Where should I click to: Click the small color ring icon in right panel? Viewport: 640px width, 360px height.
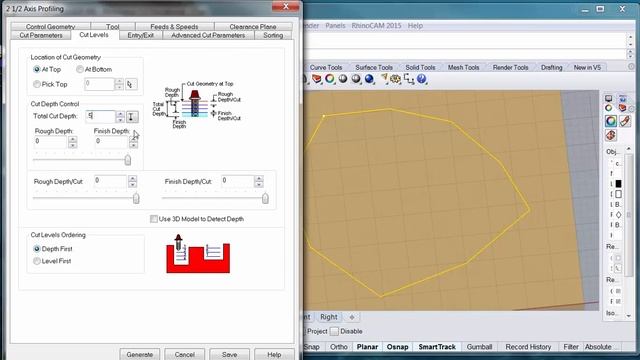(609, 108)
